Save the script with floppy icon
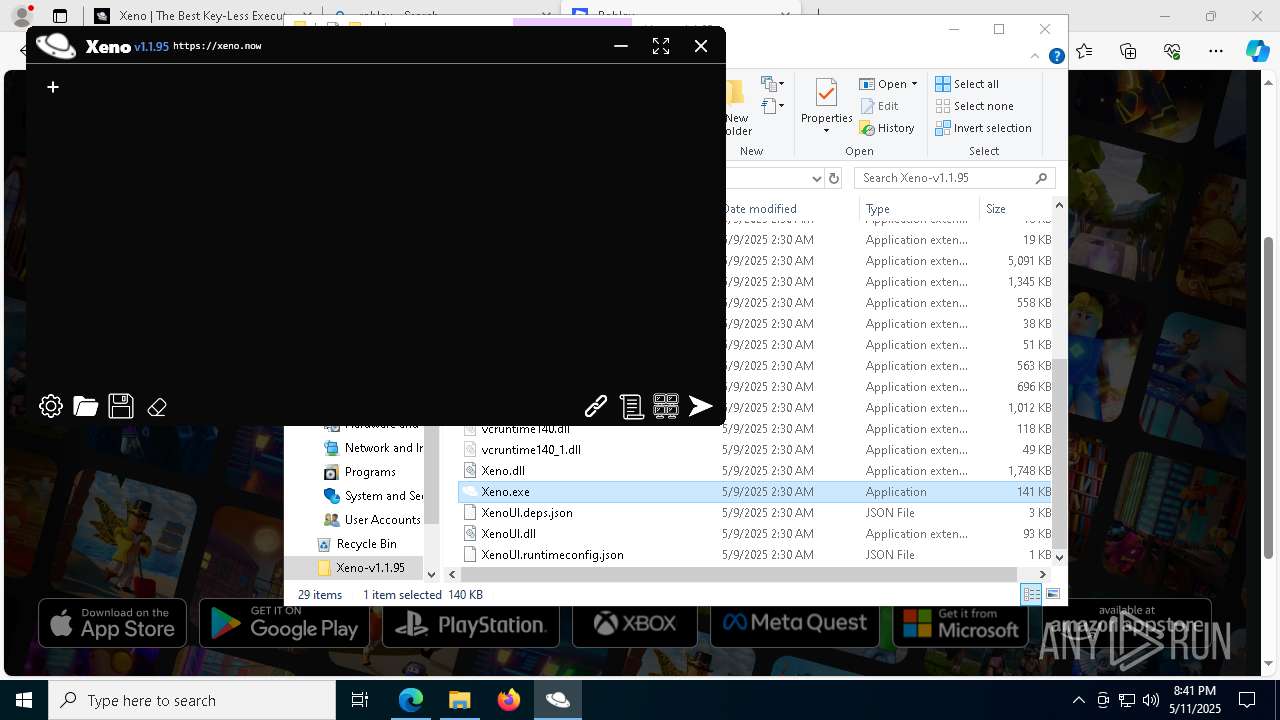This screenshot has width=1280, height=720. coord(121,406)
